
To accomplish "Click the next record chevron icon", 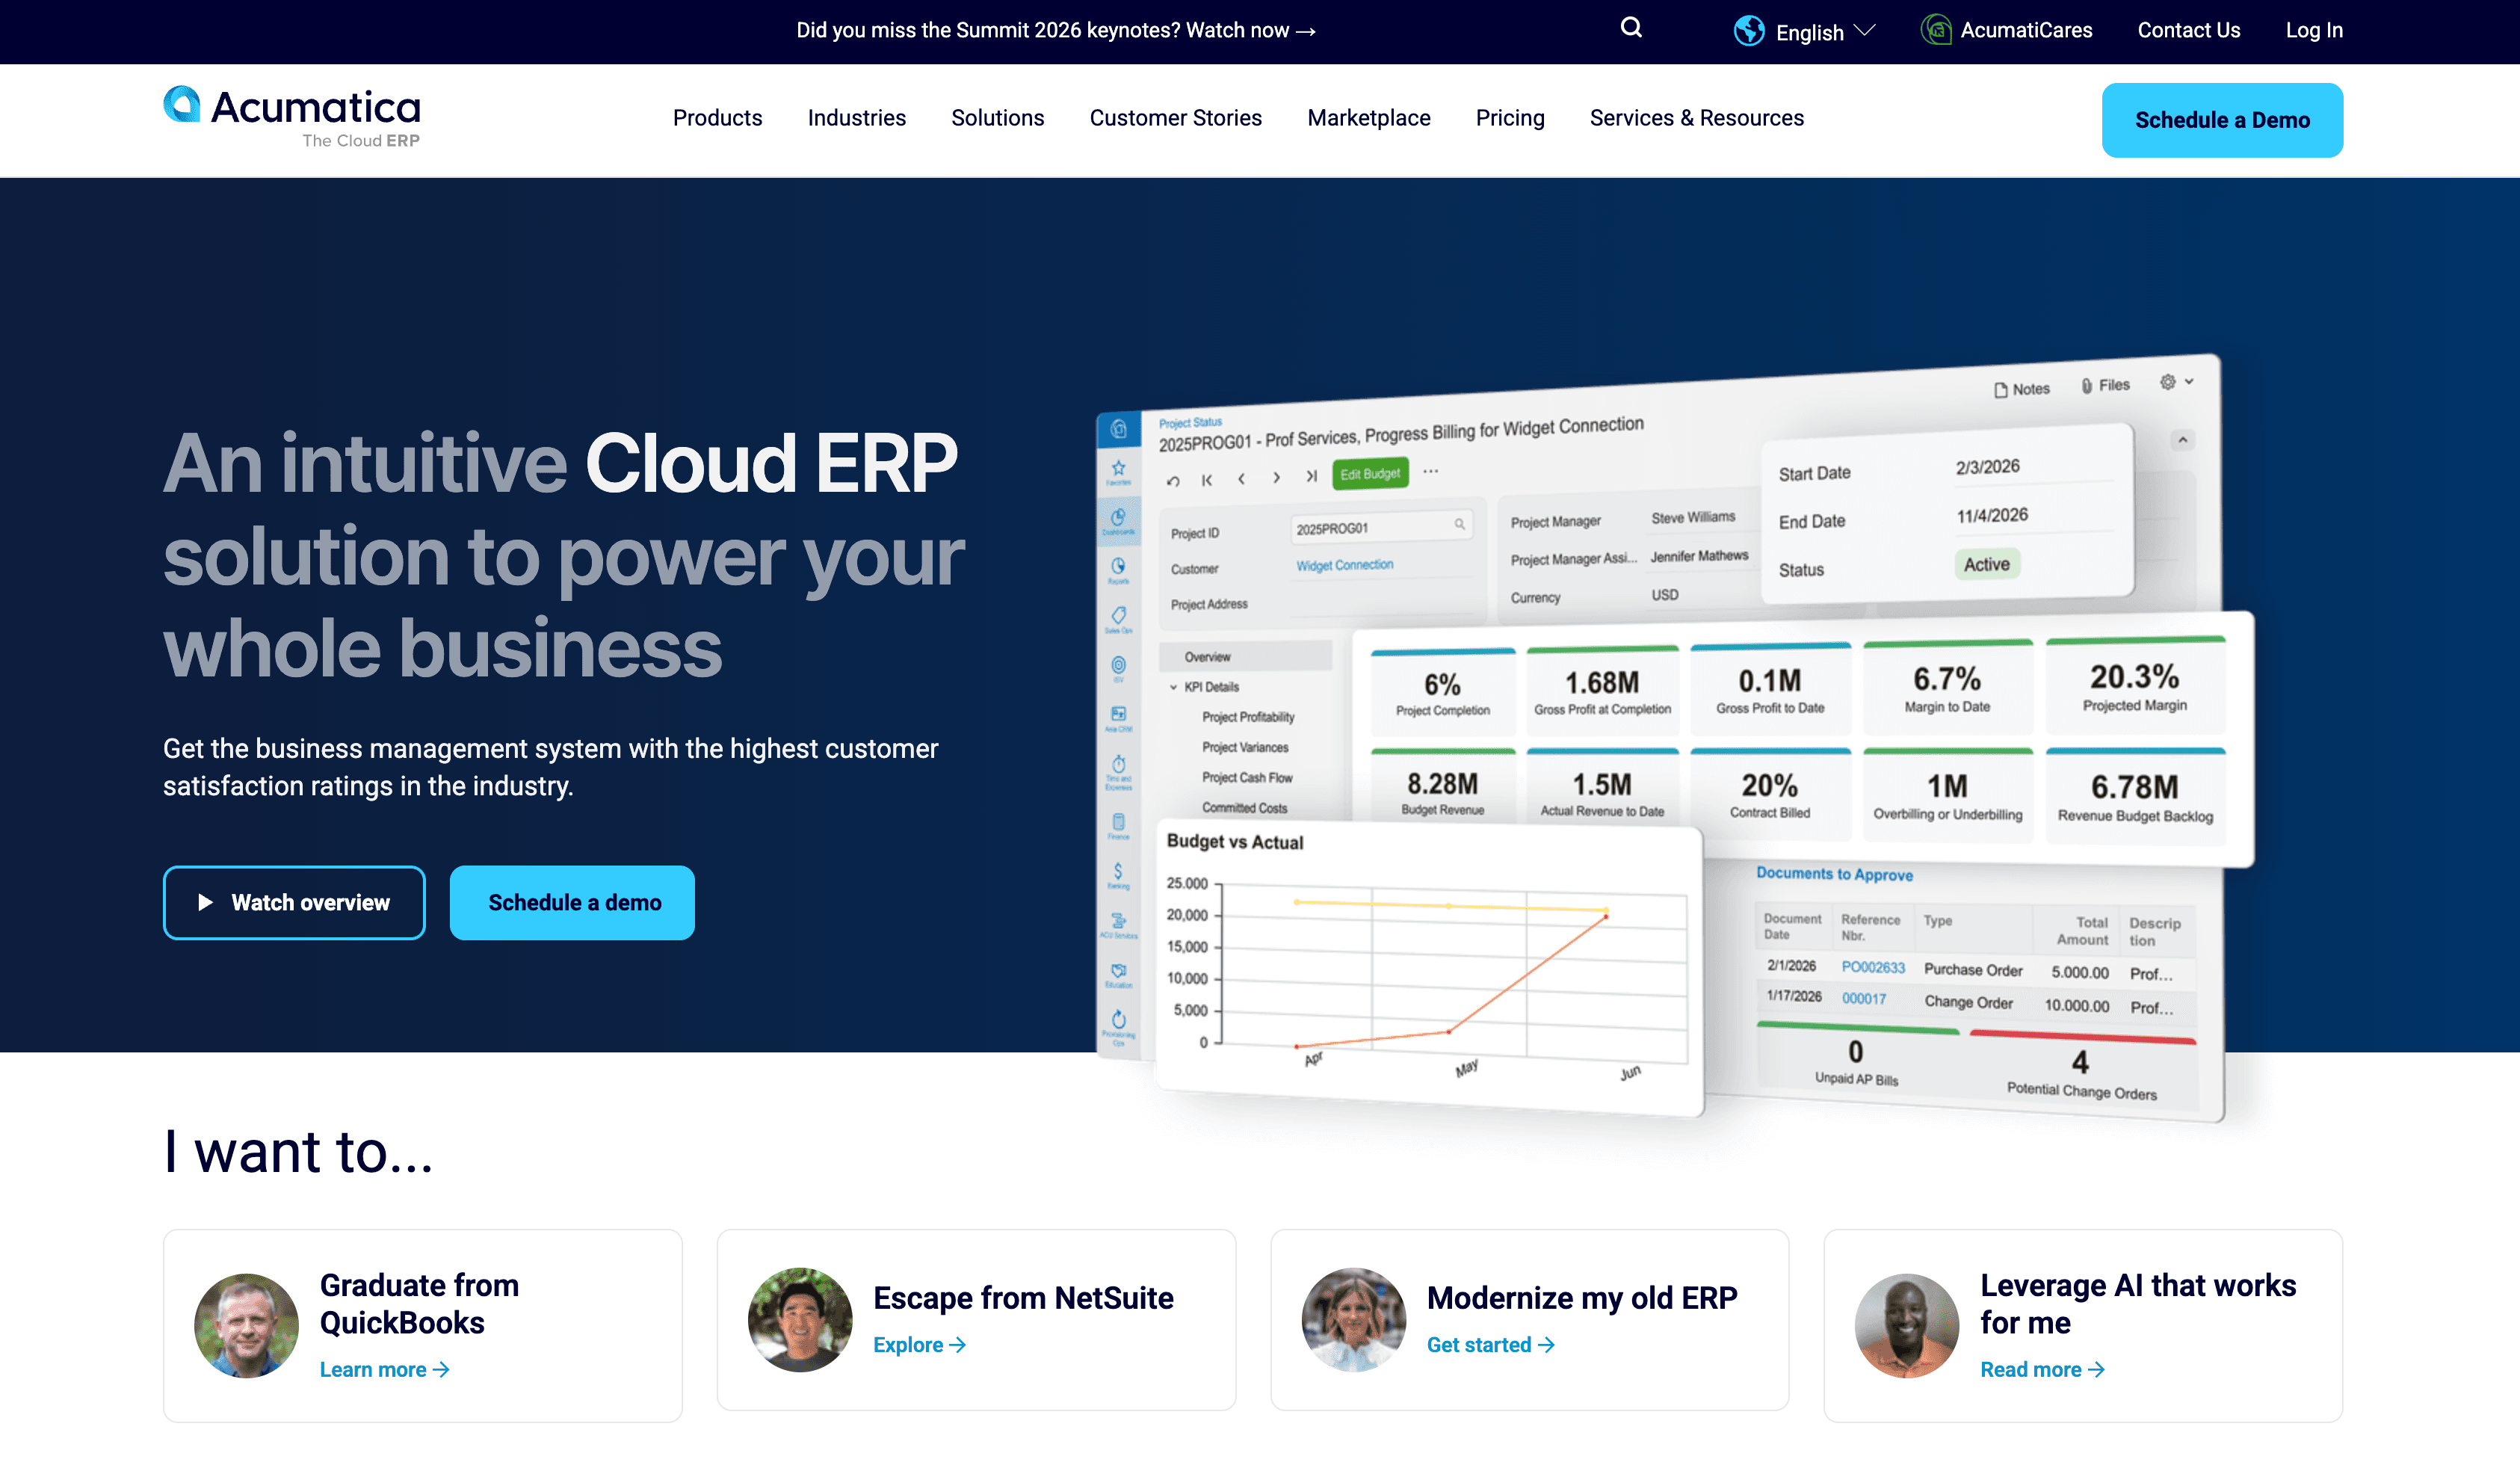I will pos(1276,477).
